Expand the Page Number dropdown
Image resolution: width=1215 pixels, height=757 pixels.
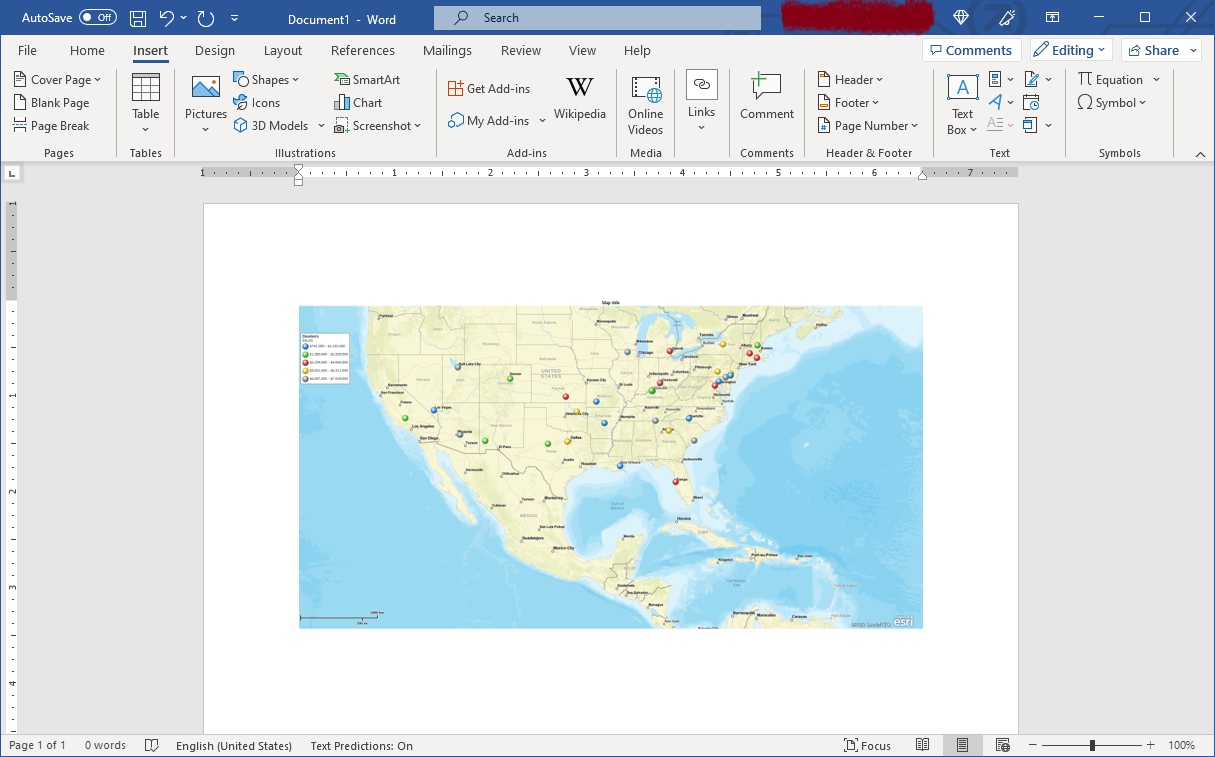(x=868, y=126)
